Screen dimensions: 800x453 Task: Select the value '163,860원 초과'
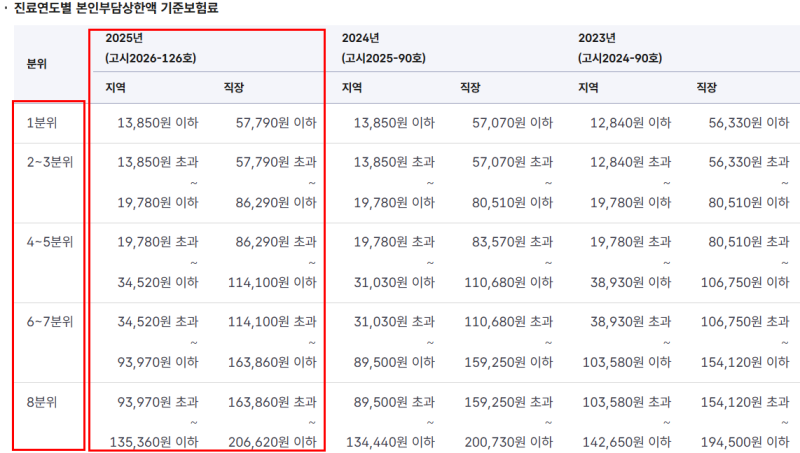(272, 402)
